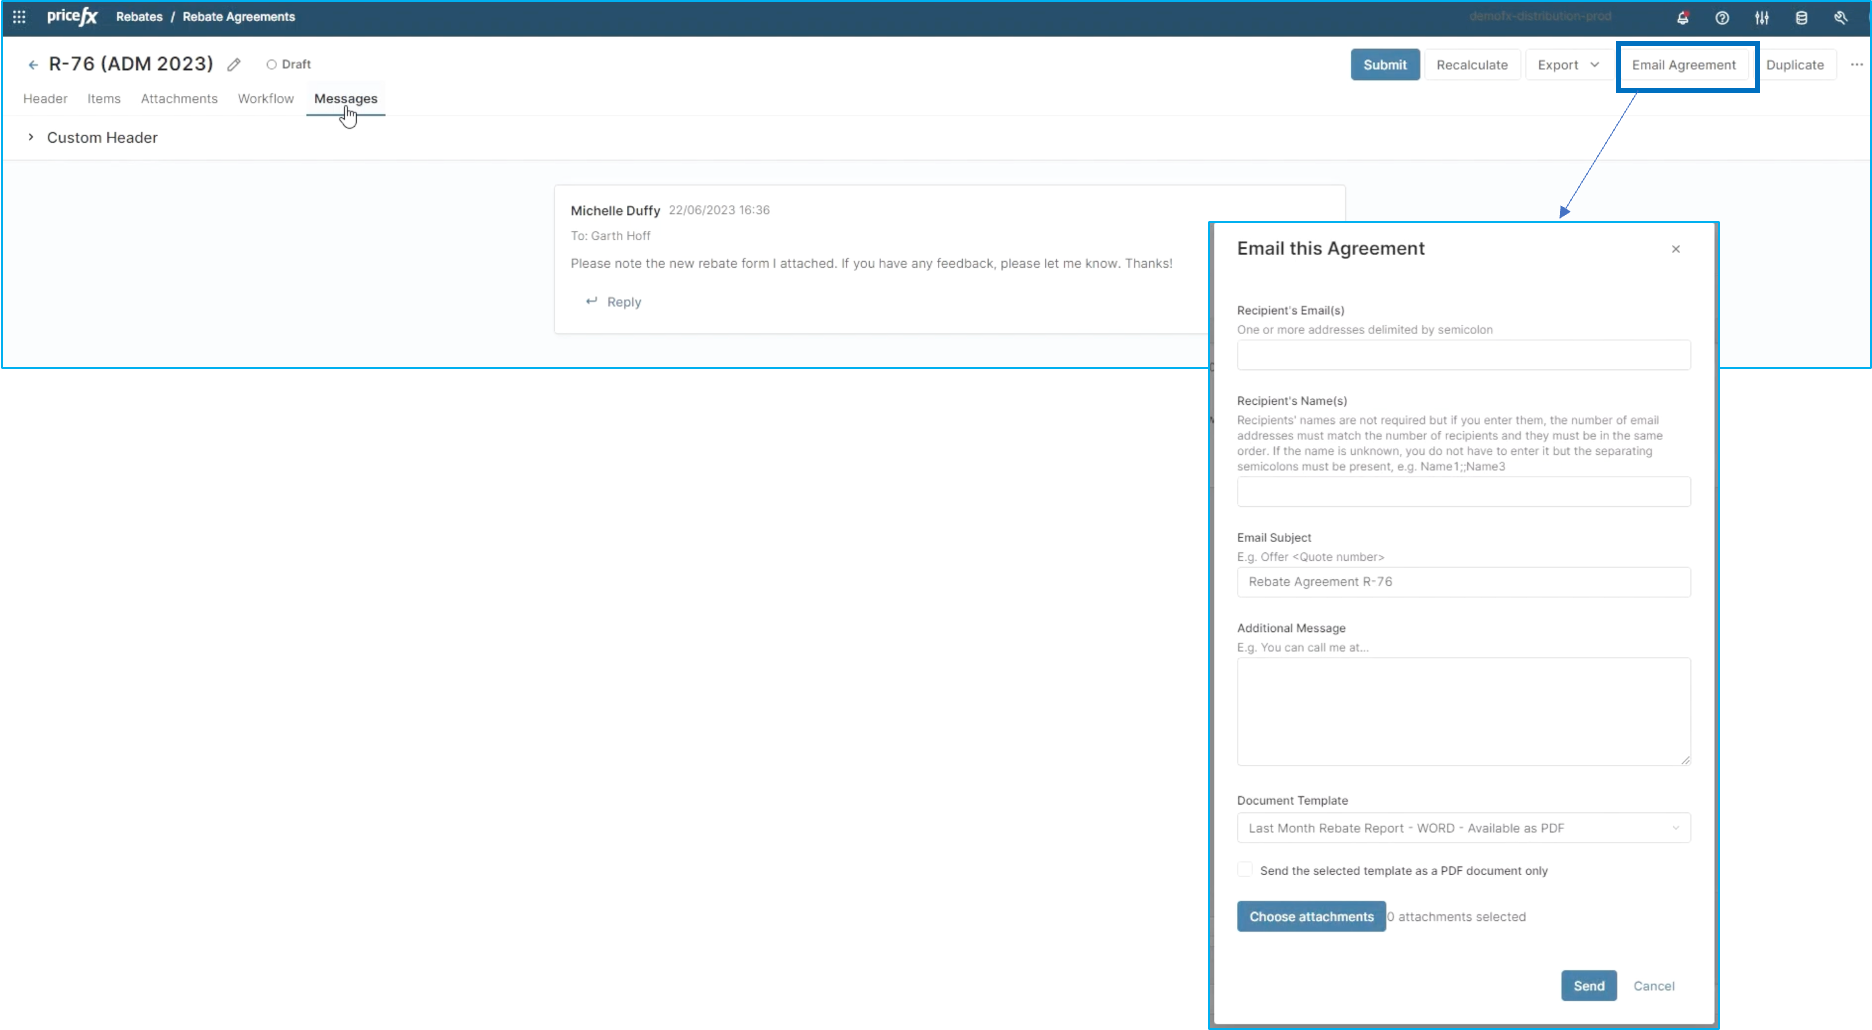This screenshot has width=1872, height=1030.
Task: Open the database icon in top bar
Action: pos(1801,18)
